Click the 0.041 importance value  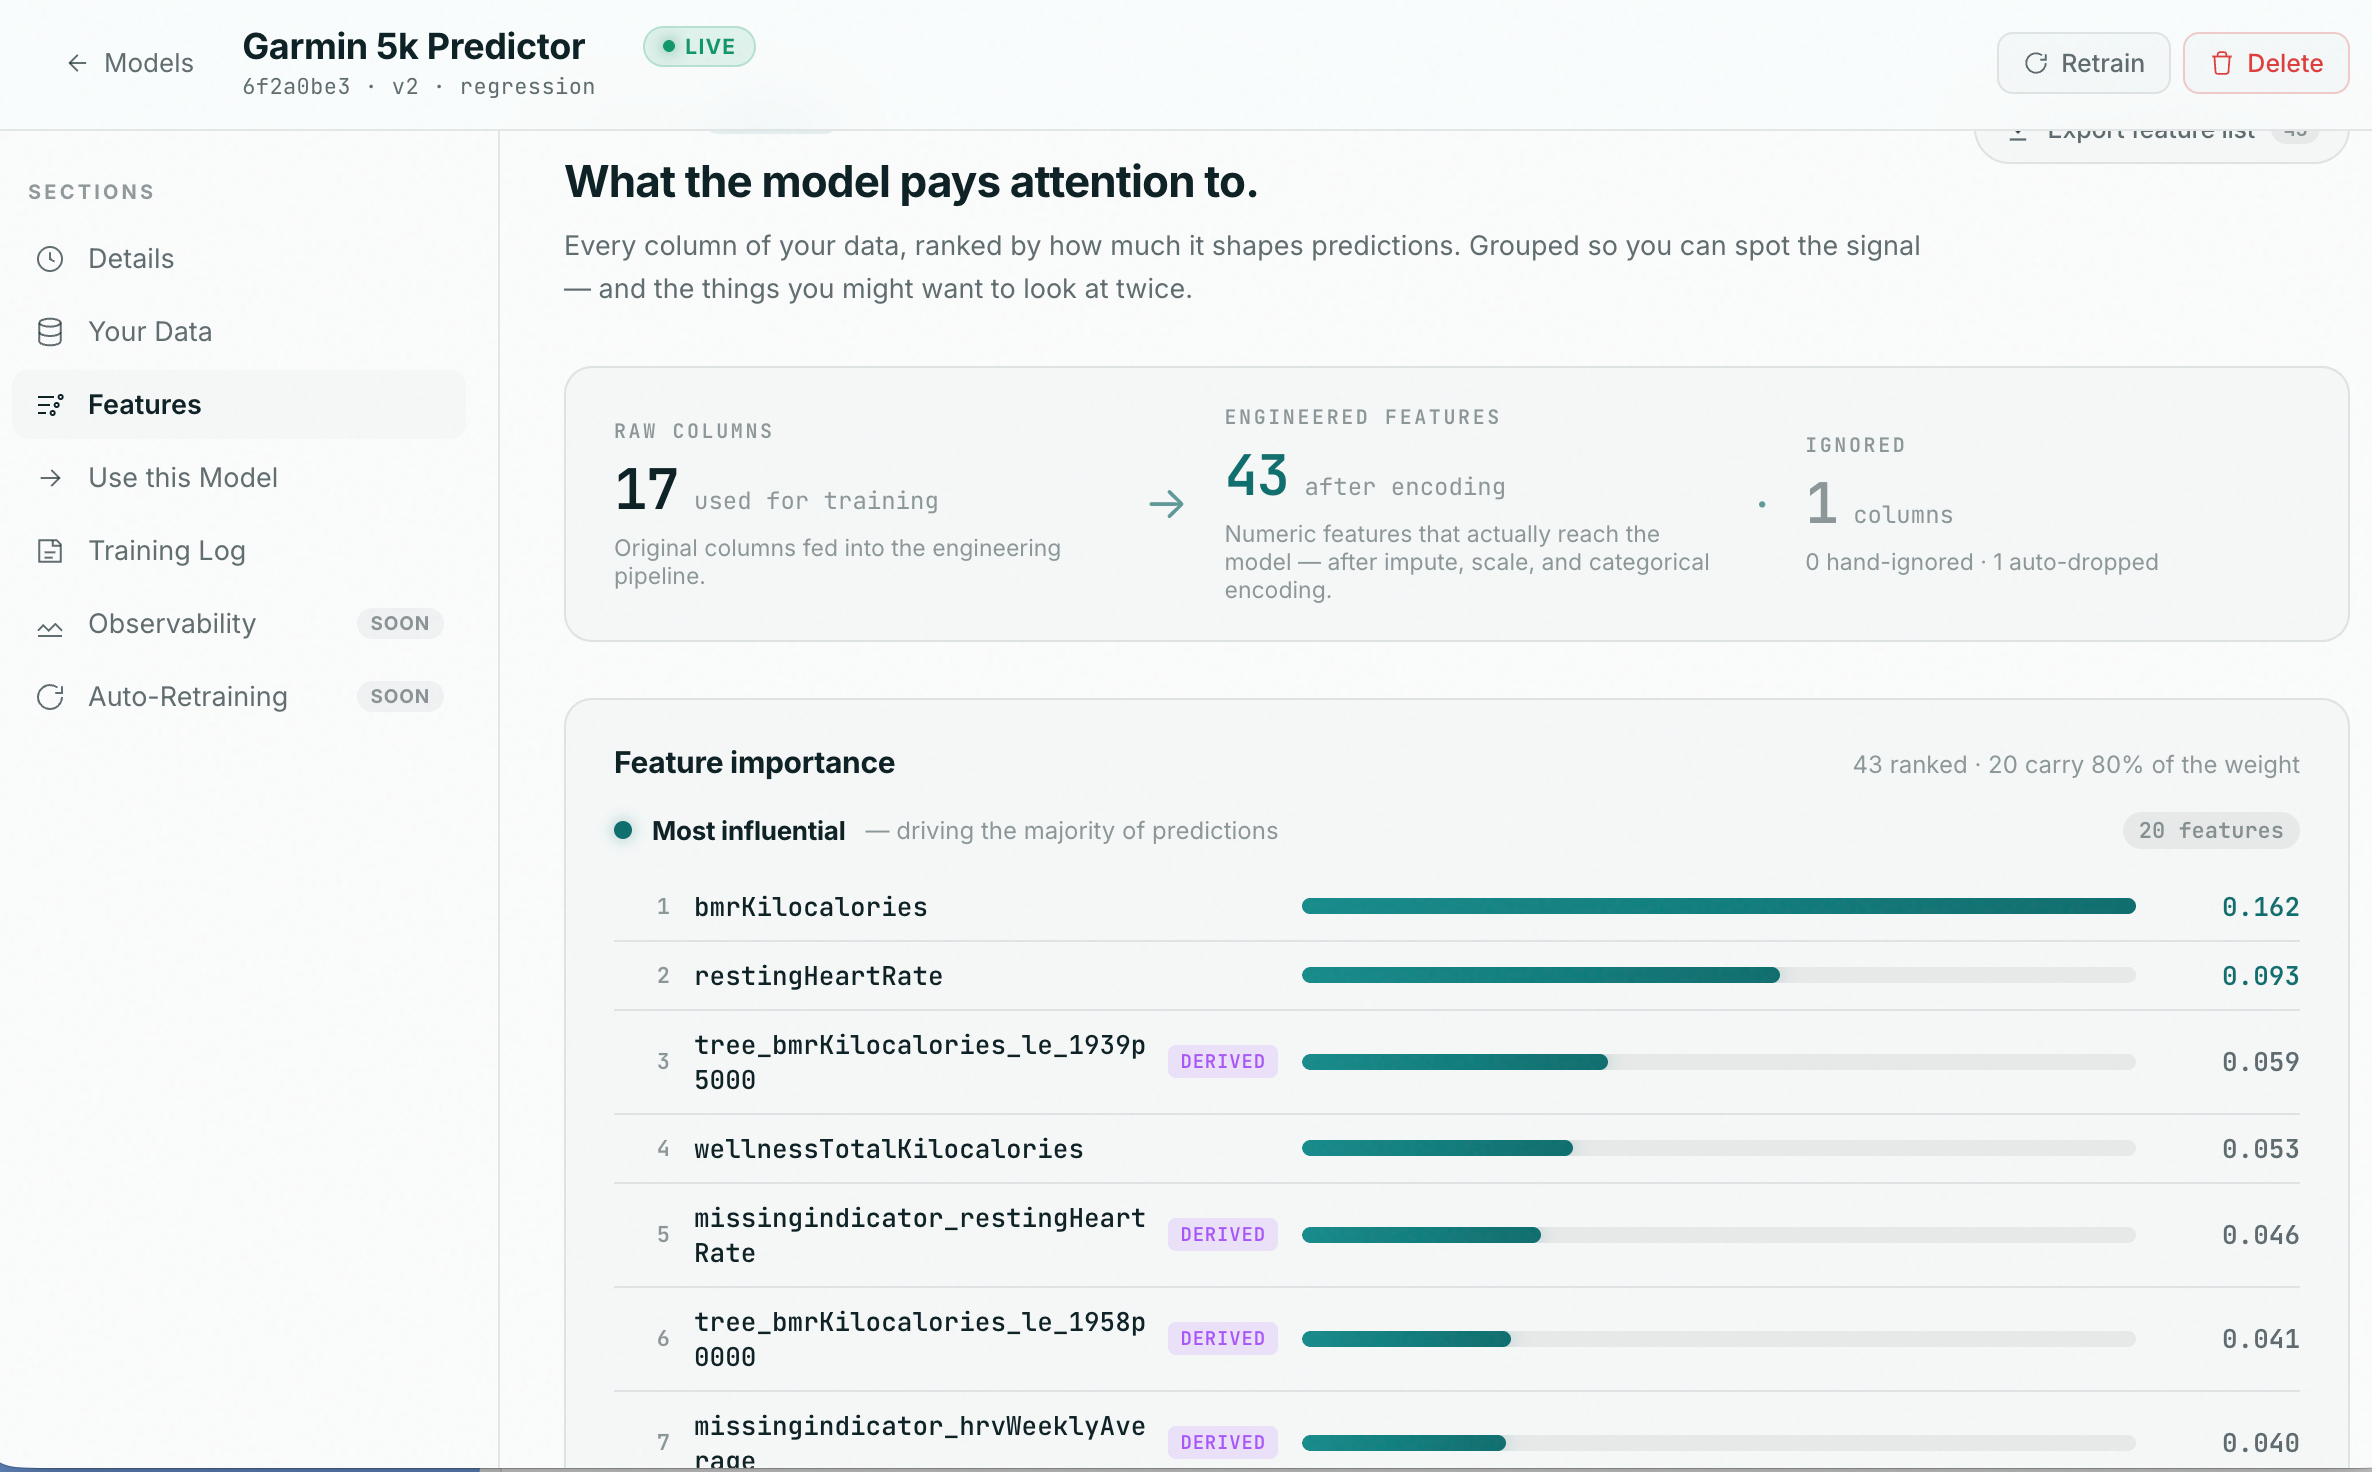(2260, 1338)
